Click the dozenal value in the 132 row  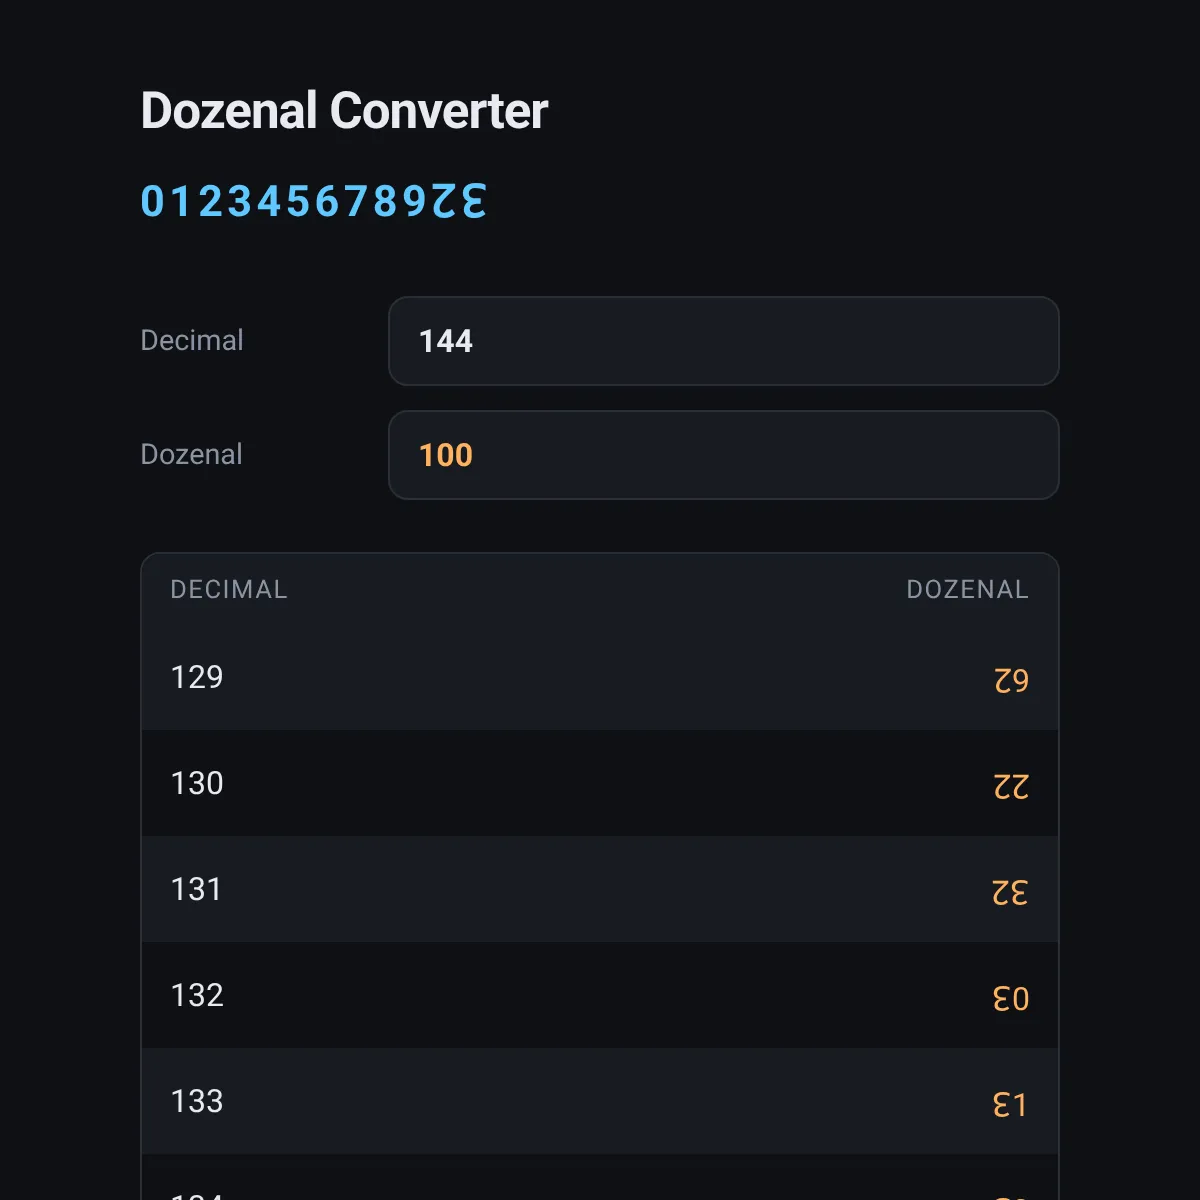pos(1010,998)
